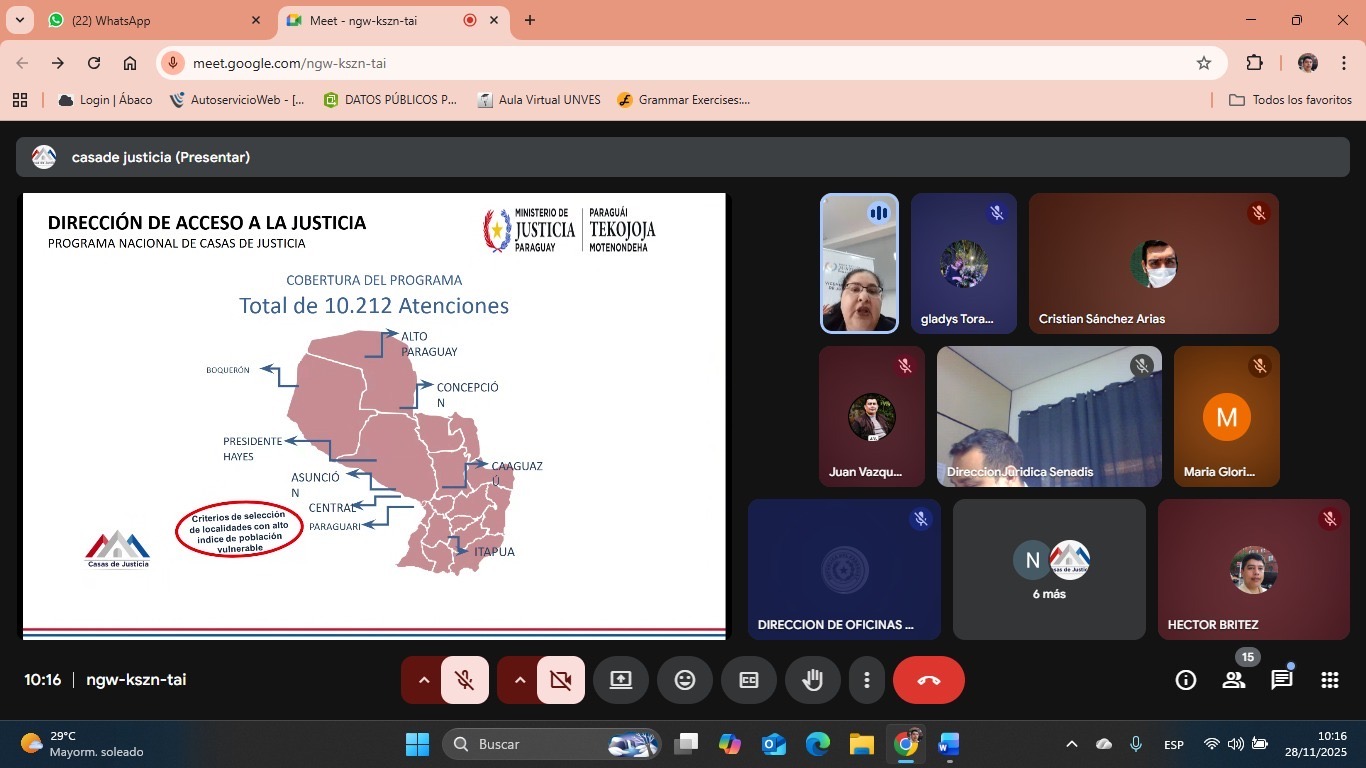Open meeting details info icon

click(1185, 680)
